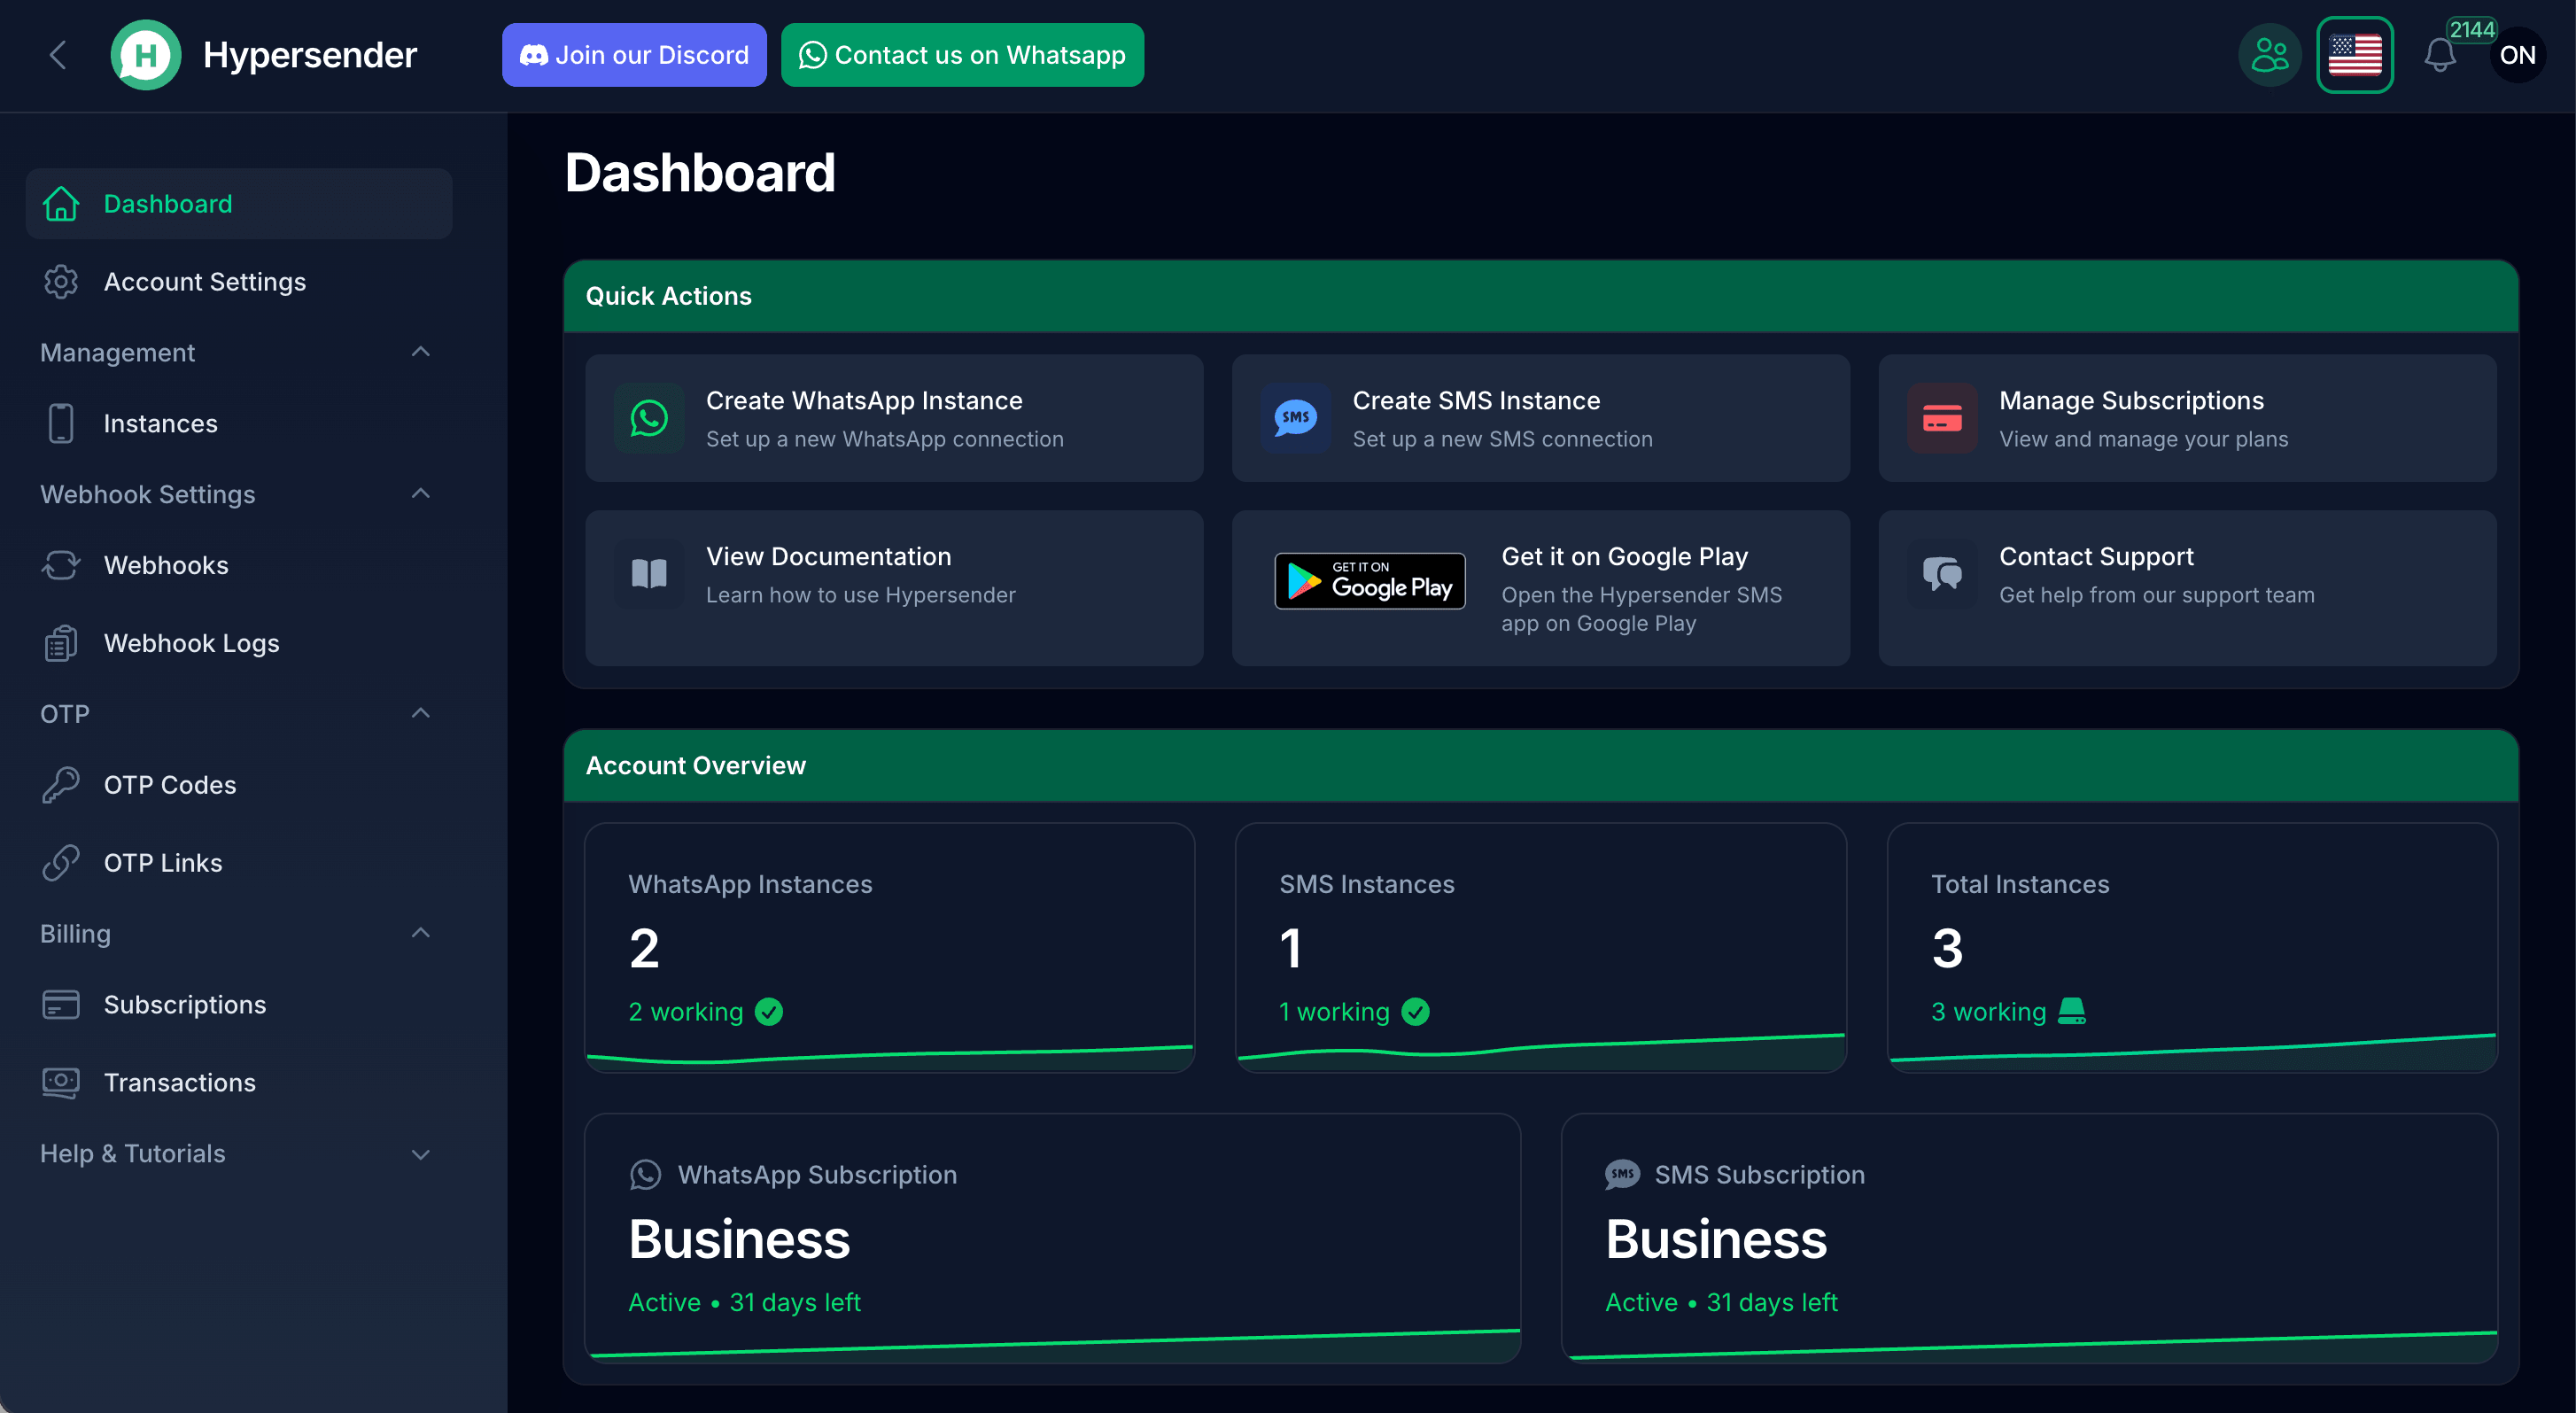This screenshot has width=2576, height=1413.
Task: Click the WhatsApp Subscription icon
Action: 646,1174
